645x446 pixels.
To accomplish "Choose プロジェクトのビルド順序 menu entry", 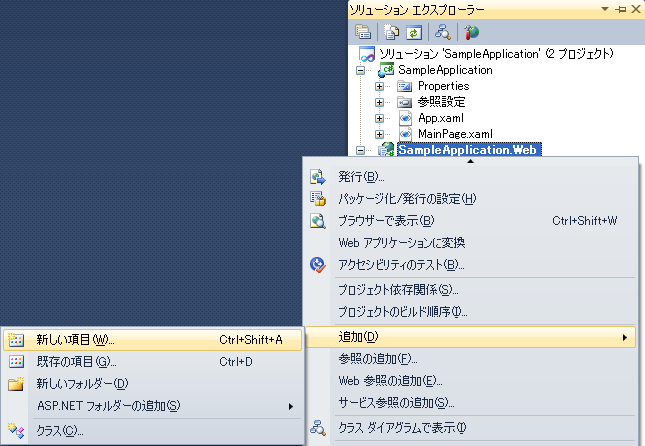I will [471, 312].
